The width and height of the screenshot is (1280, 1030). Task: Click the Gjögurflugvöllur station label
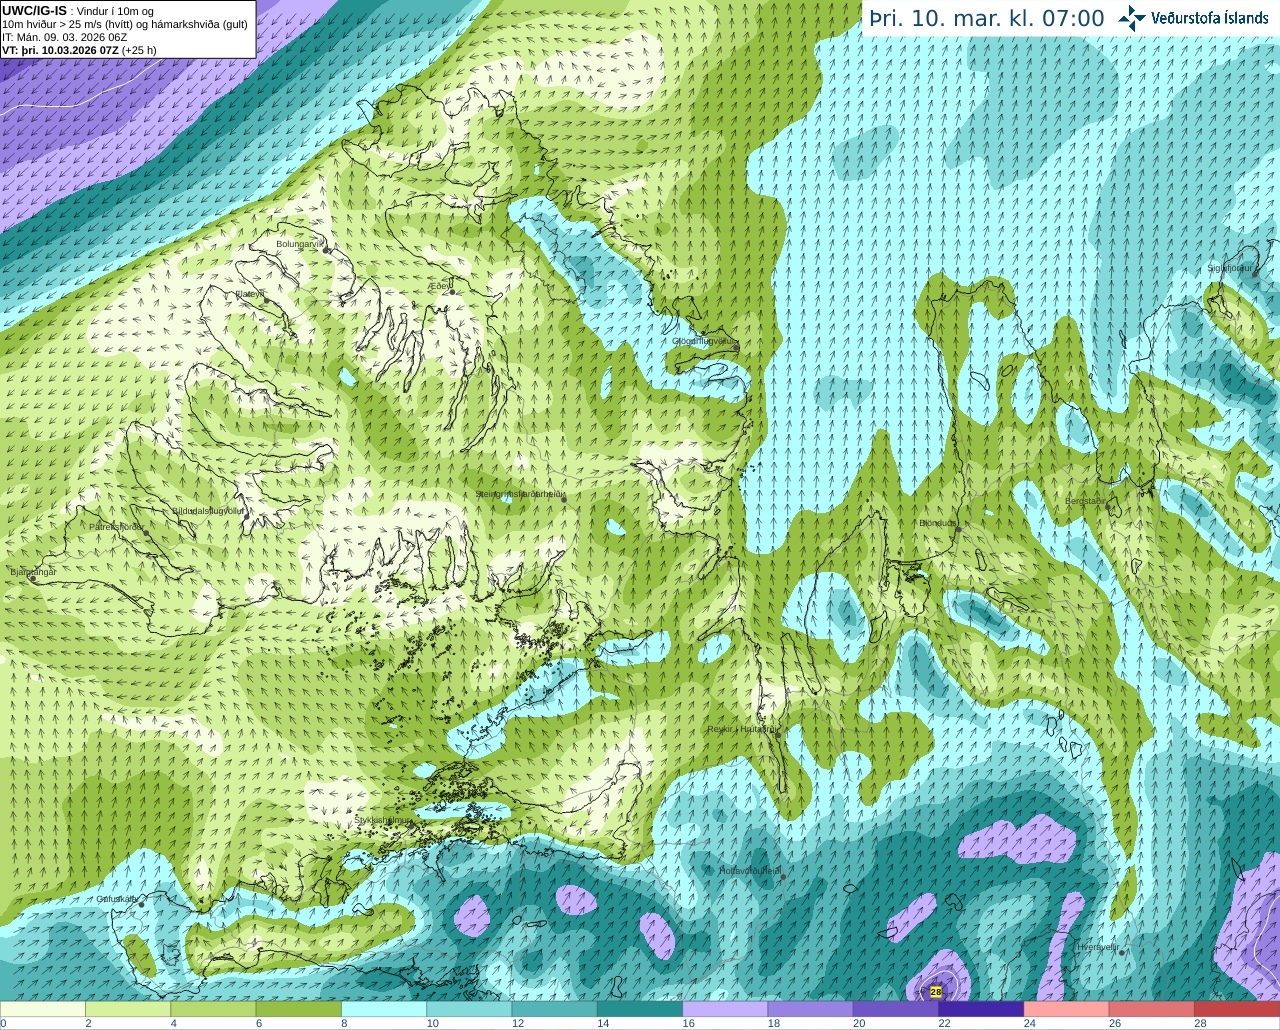coord(705,341)
